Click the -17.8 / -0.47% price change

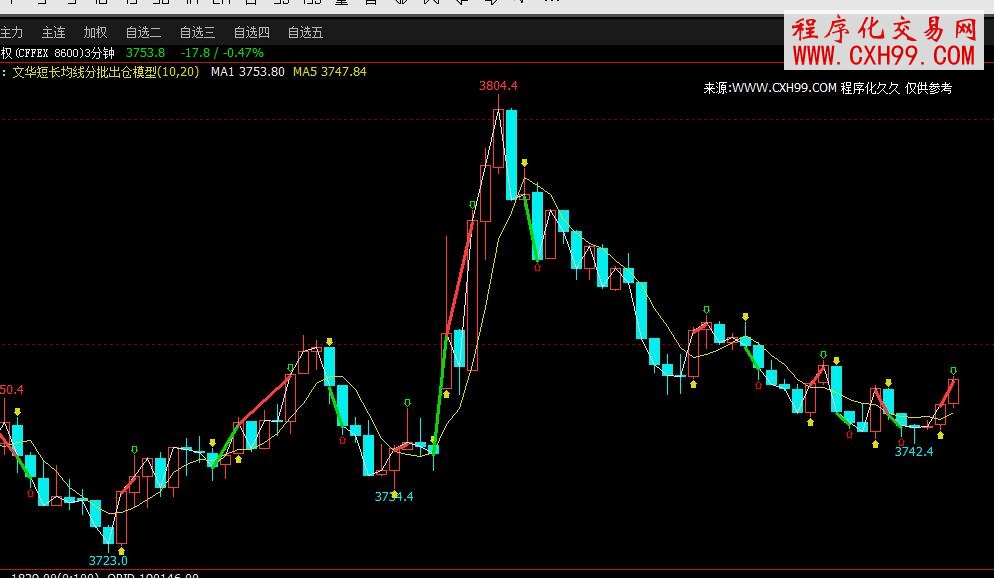(x=223, y=52)
